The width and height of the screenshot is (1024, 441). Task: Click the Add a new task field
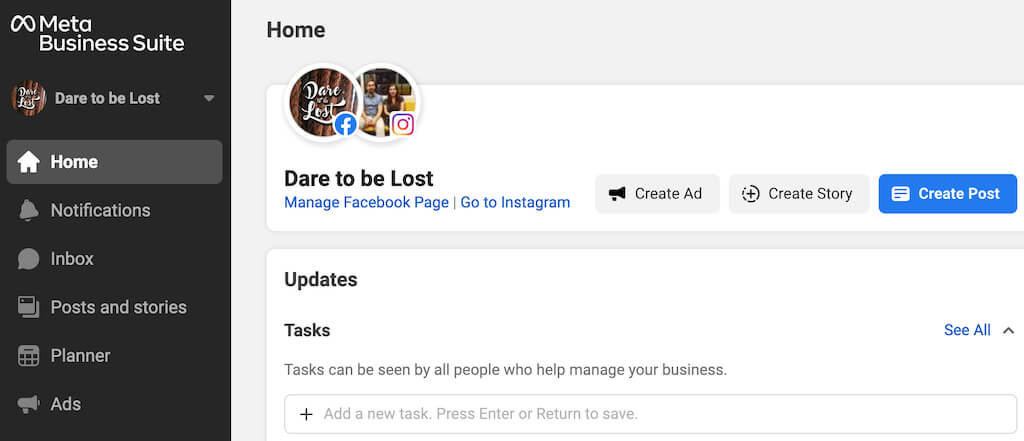[x=650, y=413]
